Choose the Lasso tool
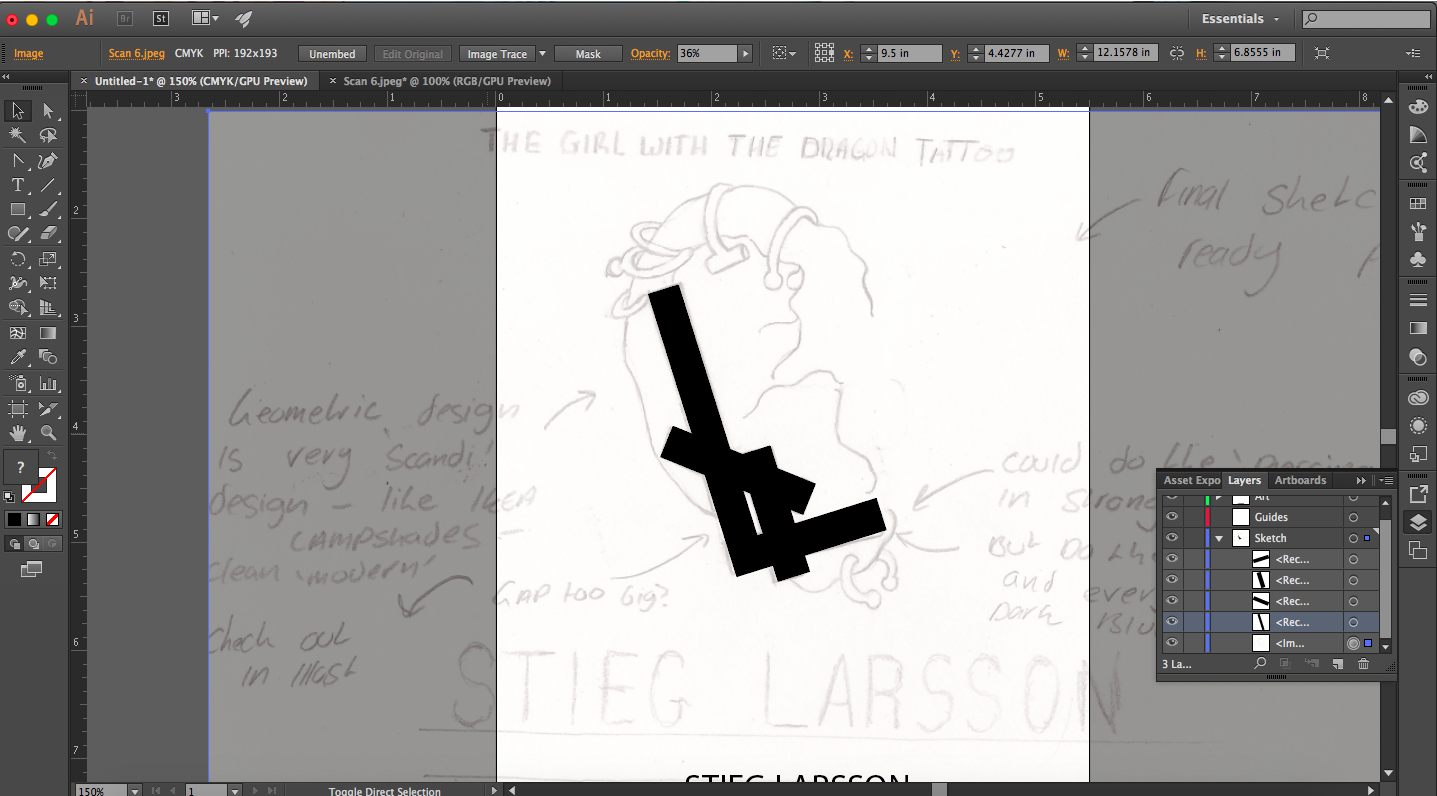Viewport: 1437px width, 796px height. (48, 135)
